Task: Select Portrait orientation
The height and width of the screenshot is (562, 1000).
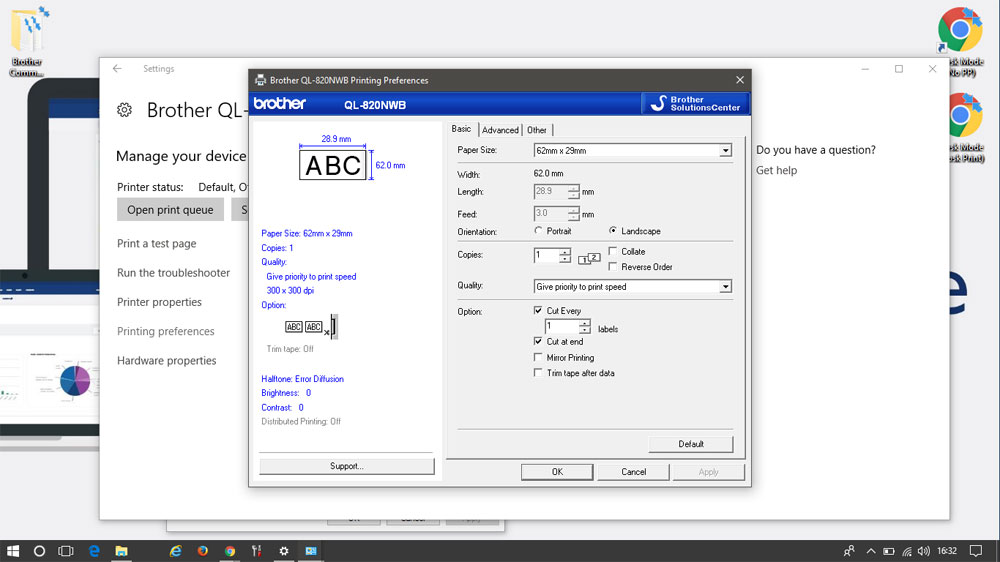Action: coord(538,231)
